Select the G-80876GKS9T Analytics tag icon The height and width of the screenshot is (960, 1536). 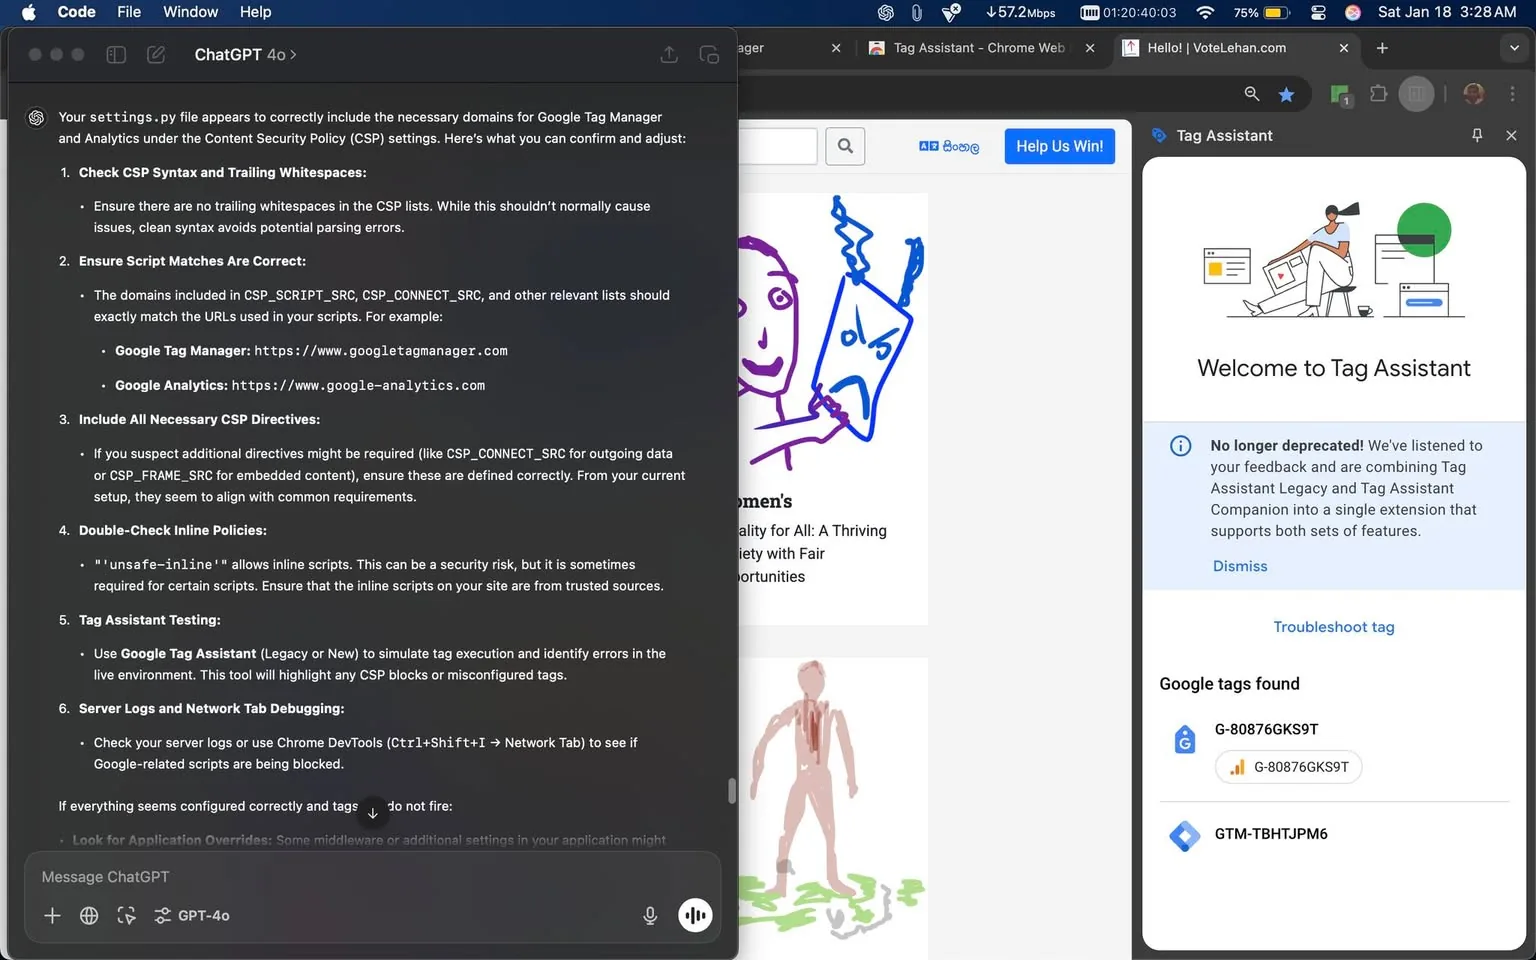click(1184, 739)
